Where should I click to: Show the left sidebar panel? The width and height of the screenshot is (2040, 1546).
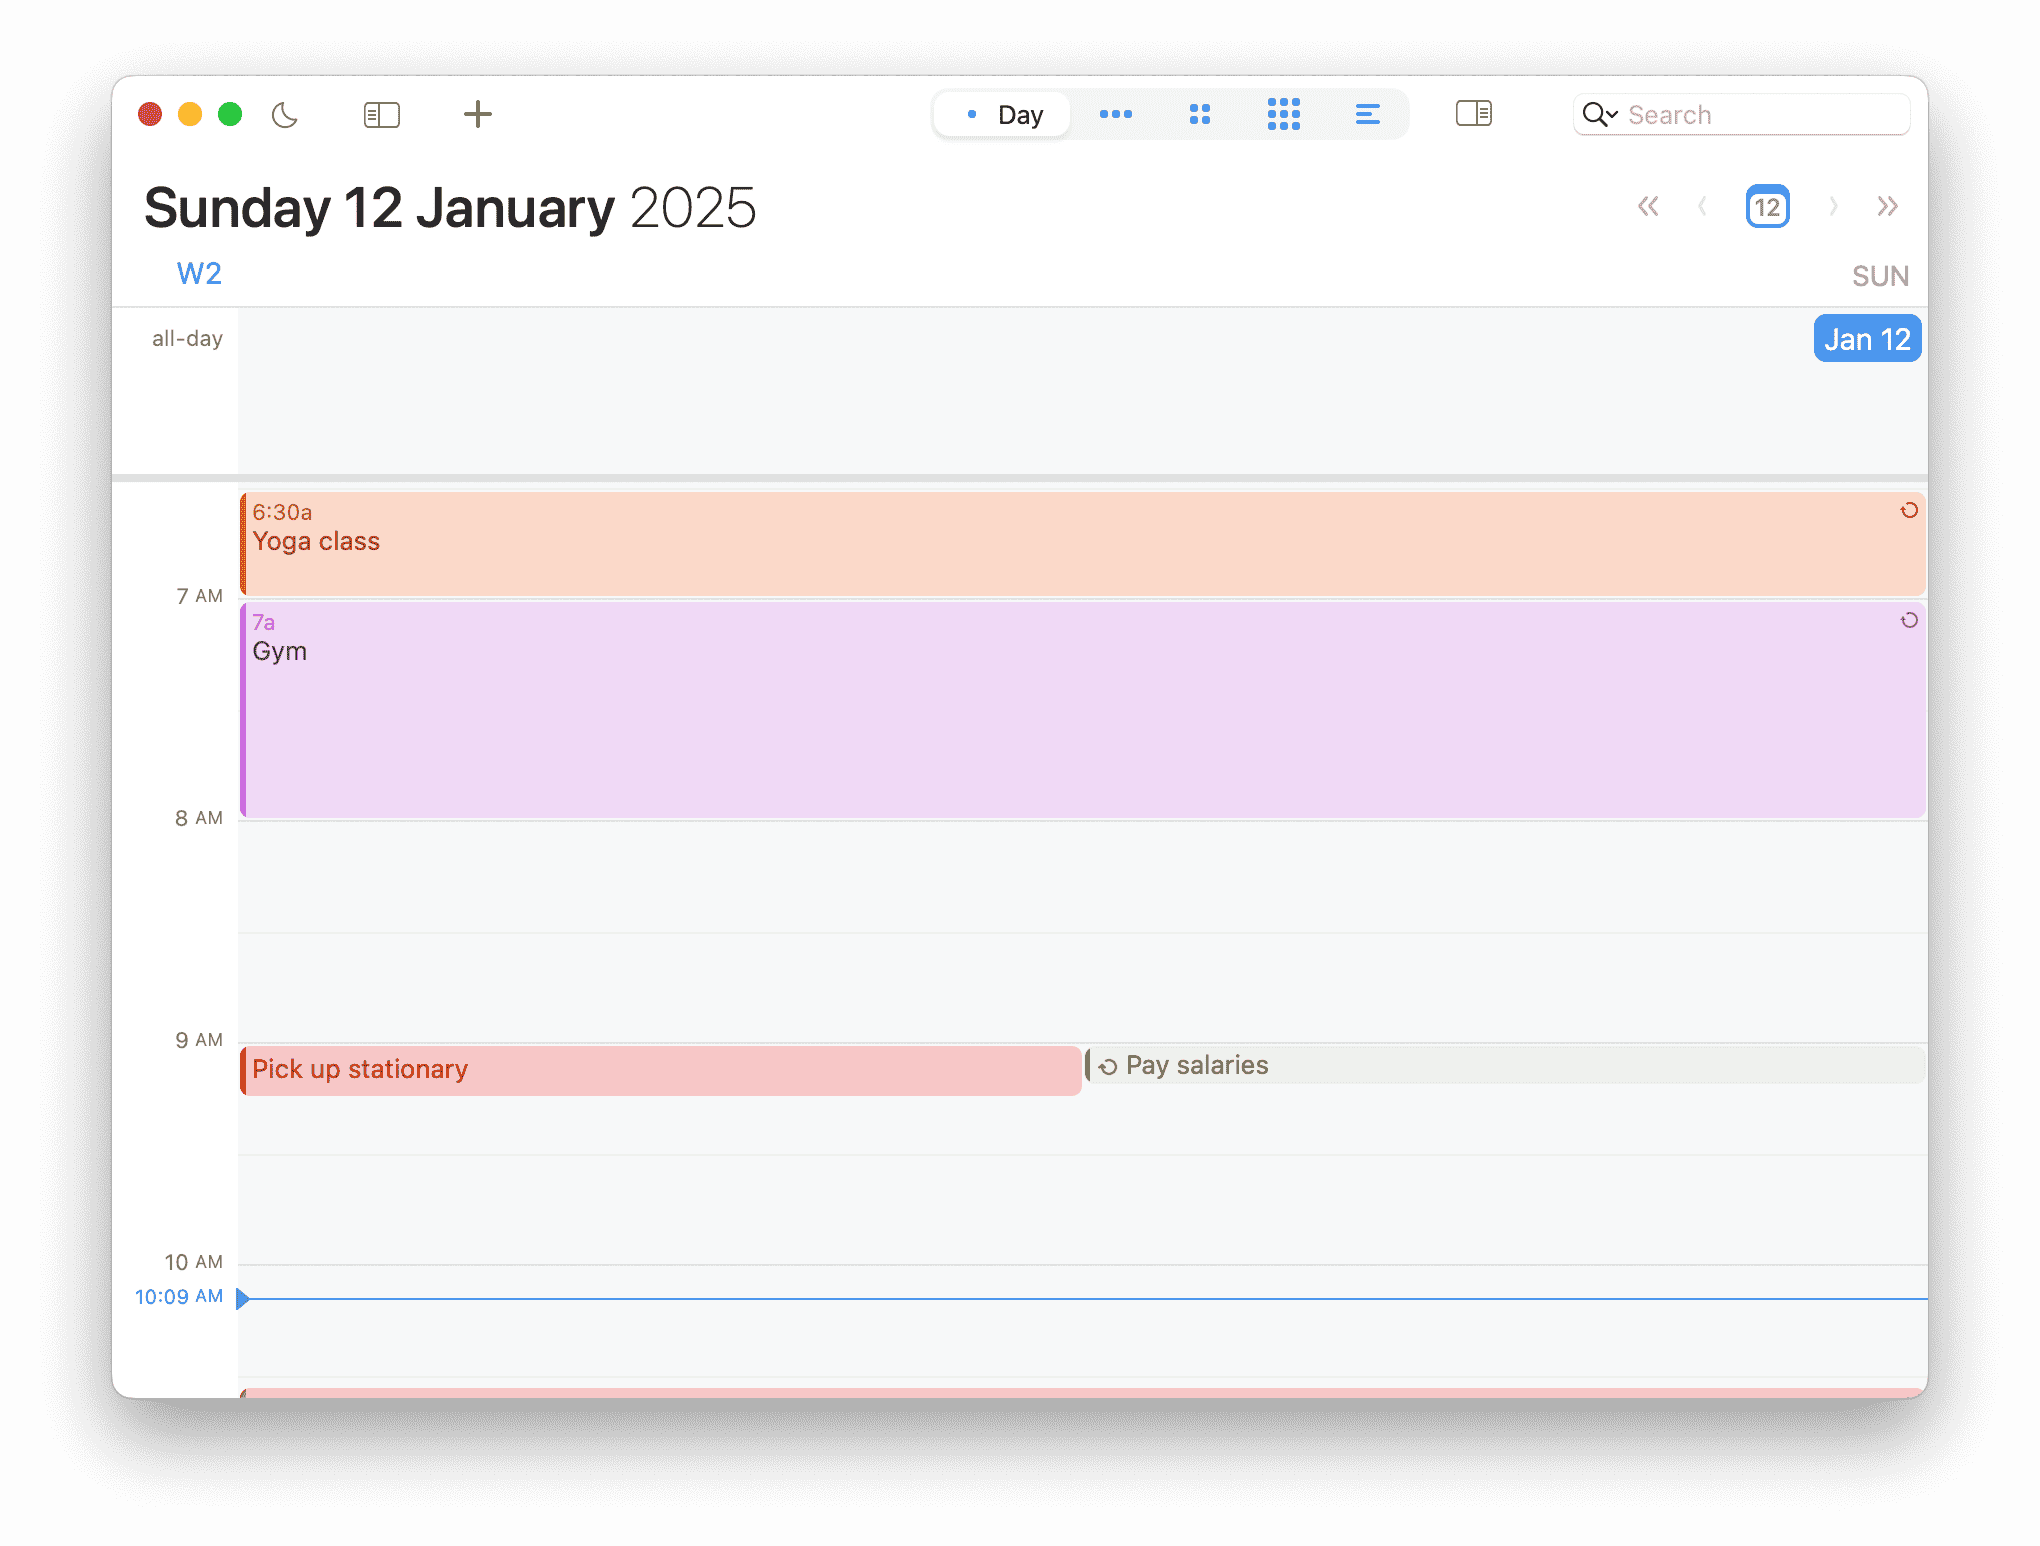pyautogui.click(x=381, y=115)
